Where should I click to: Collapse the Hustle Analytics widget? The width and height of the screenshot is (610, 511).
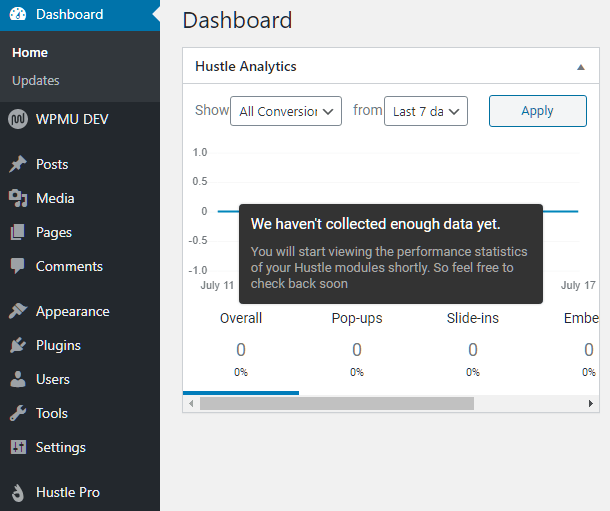tap(580, 67)
